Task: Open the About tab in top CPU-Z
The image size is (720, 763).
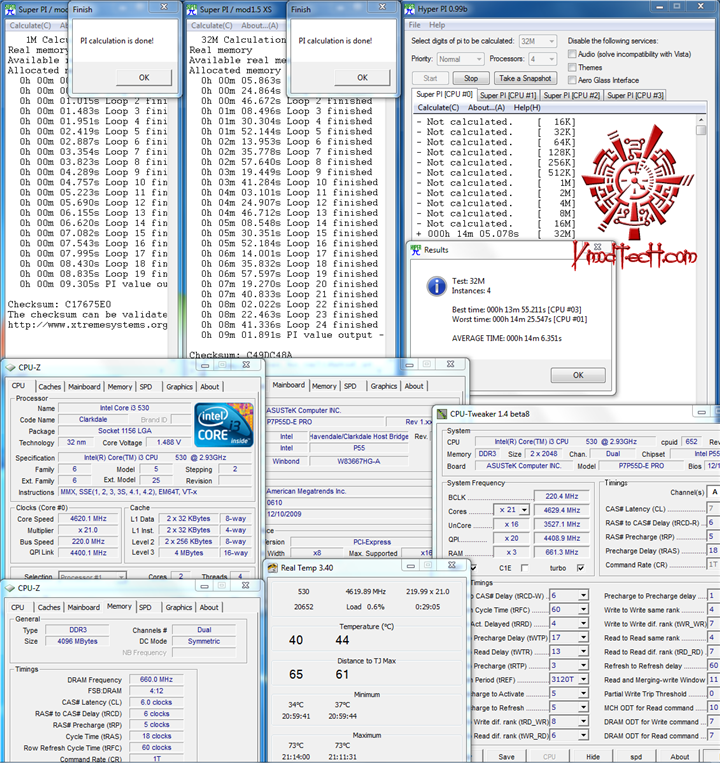Action: (210, 386)
